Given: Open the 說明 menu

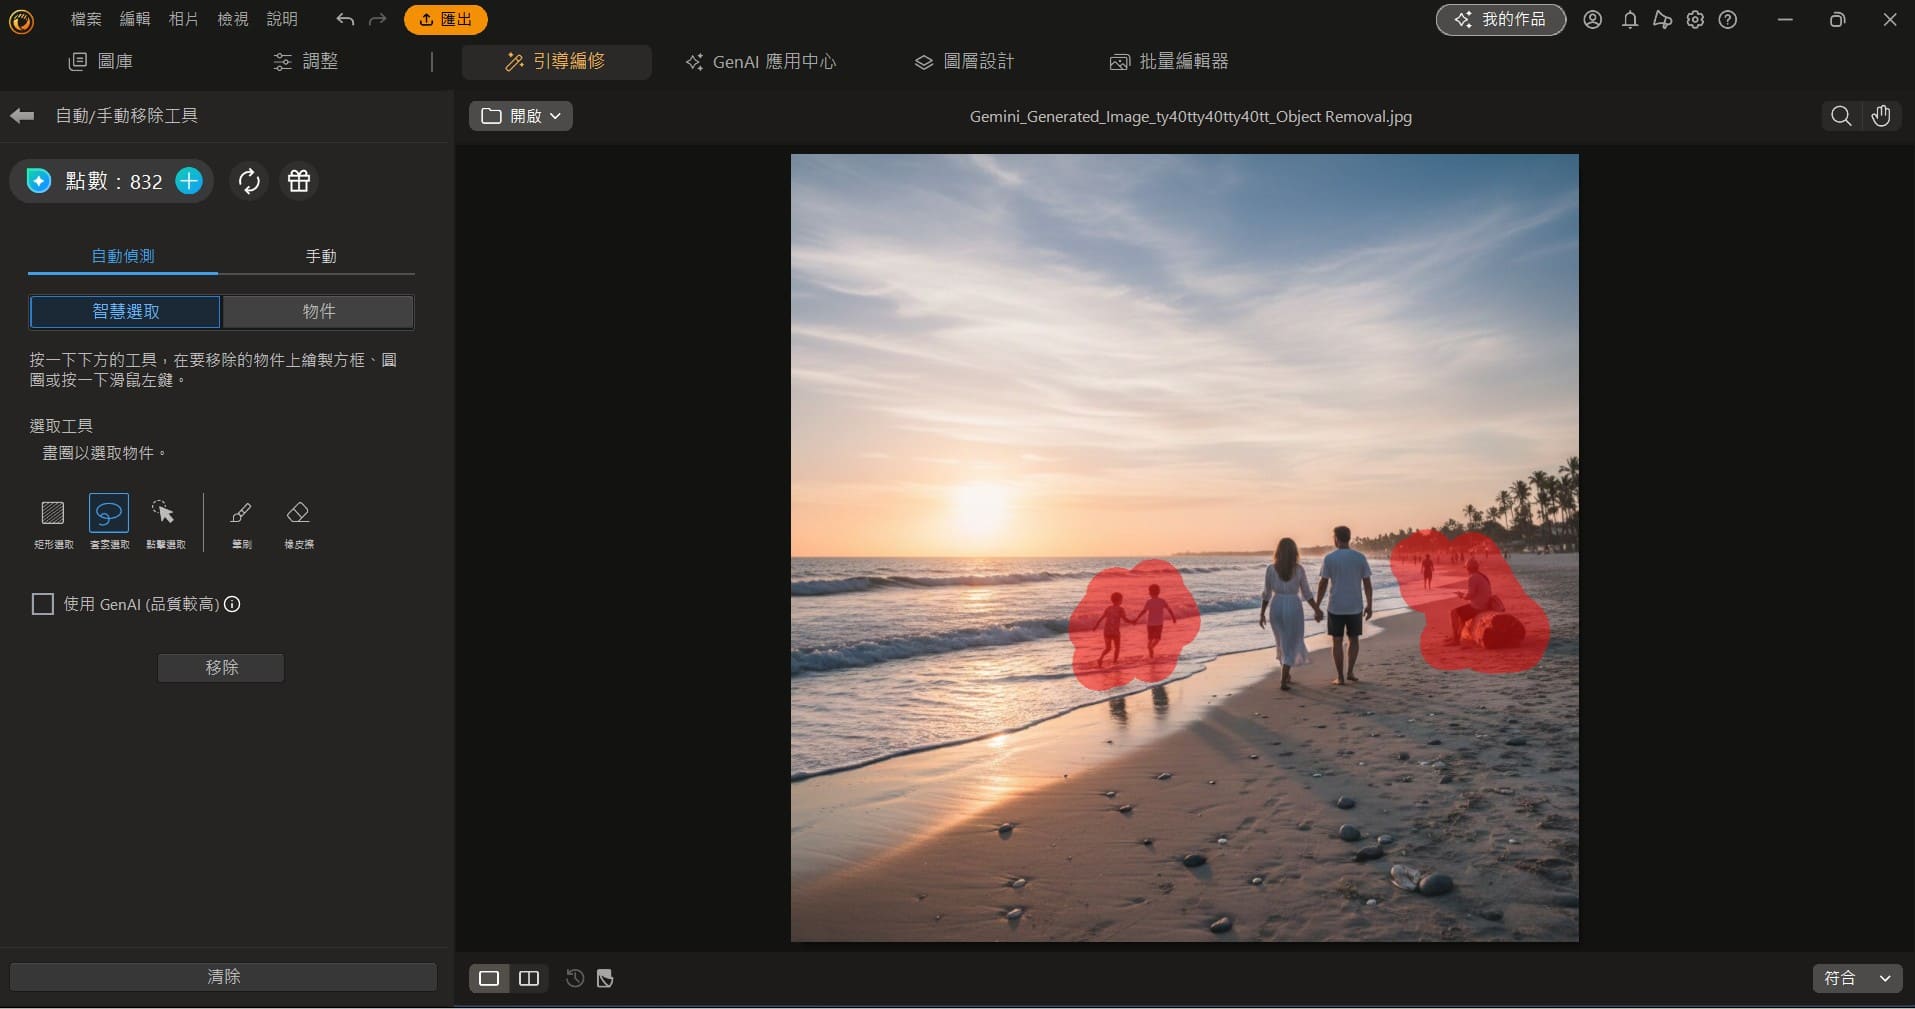Looking at the screenshot, I should point(282,19).
